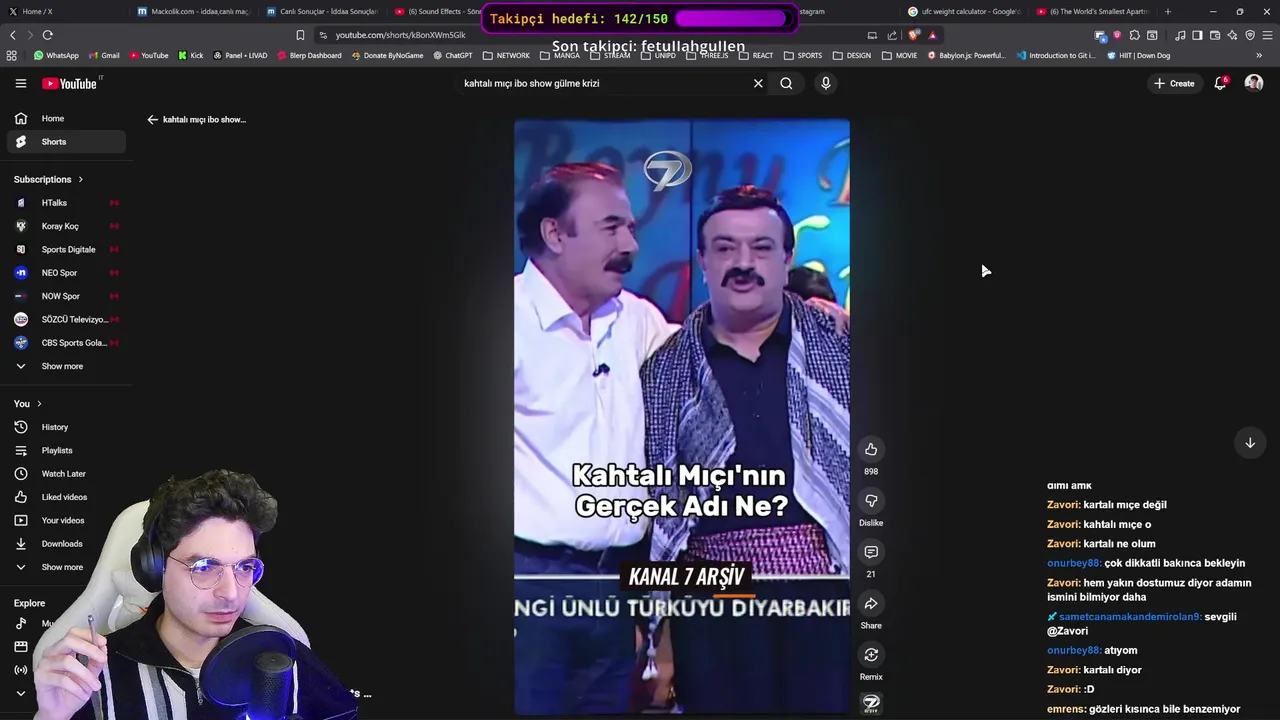
Task: Open Watch Later in the sidebar
Action: (x=66, y=474)
